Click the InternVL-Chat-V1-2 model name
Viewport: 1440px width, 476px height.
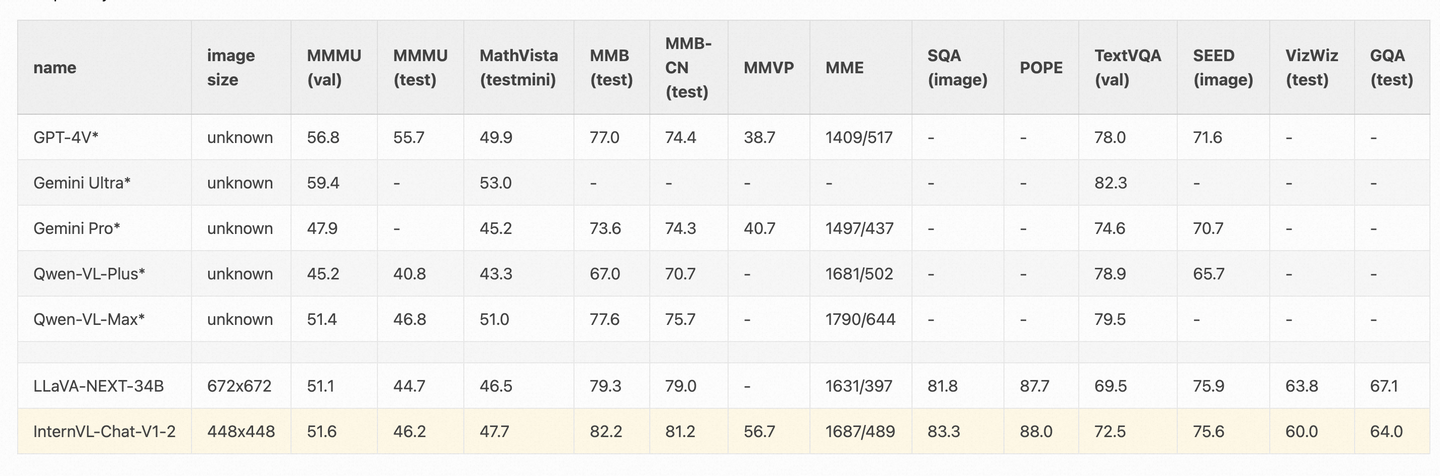point(104,431)
